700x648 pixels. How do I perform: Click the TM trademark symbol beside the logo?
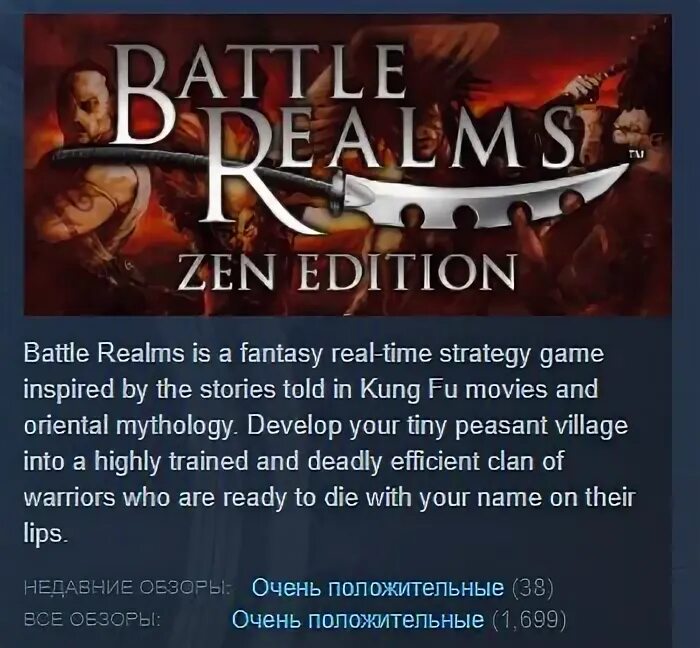[x=635, y=155]
